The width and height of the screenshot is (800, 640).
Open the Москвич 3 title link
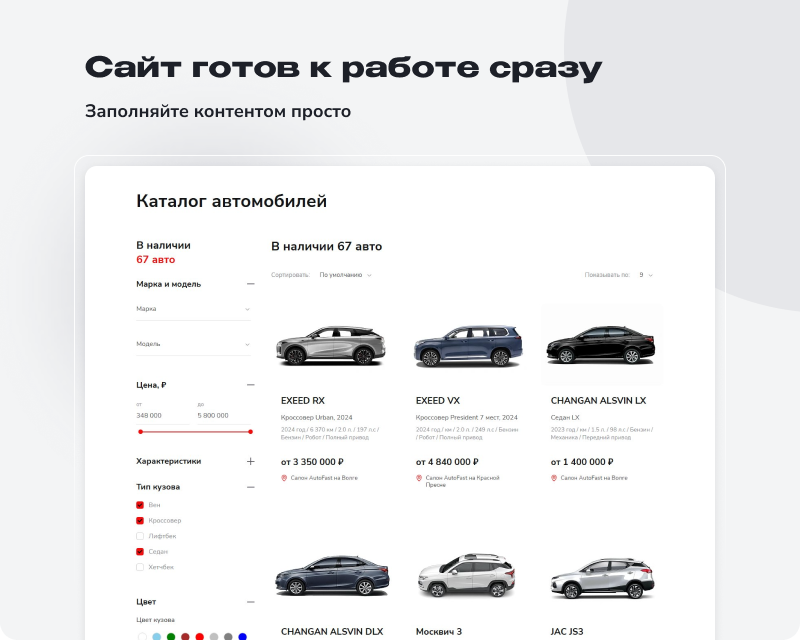click(x=439, y=631)
